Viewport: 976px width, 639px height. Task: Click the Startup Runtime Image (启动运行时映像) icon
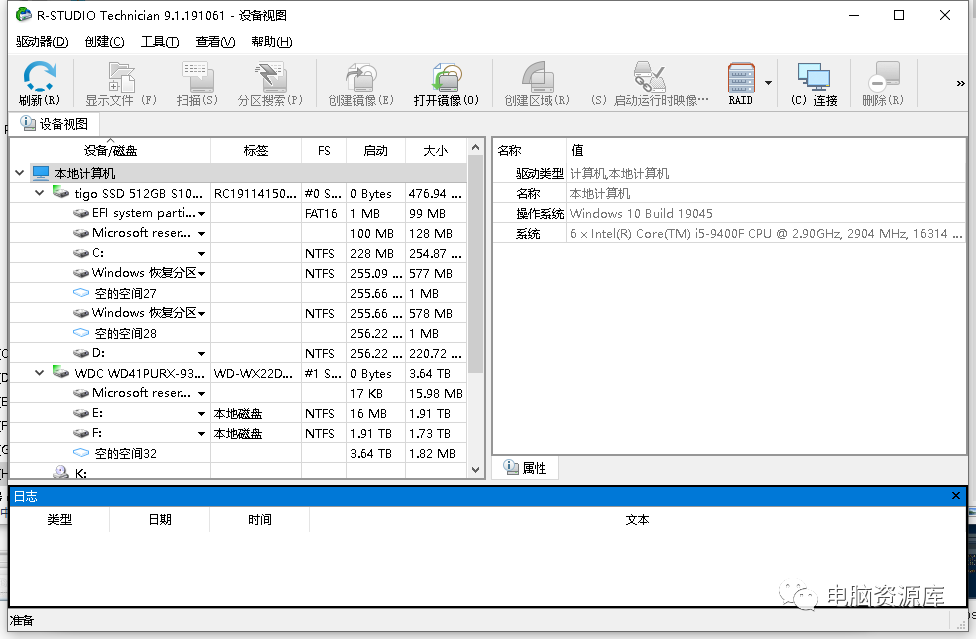tap(650, 77)
